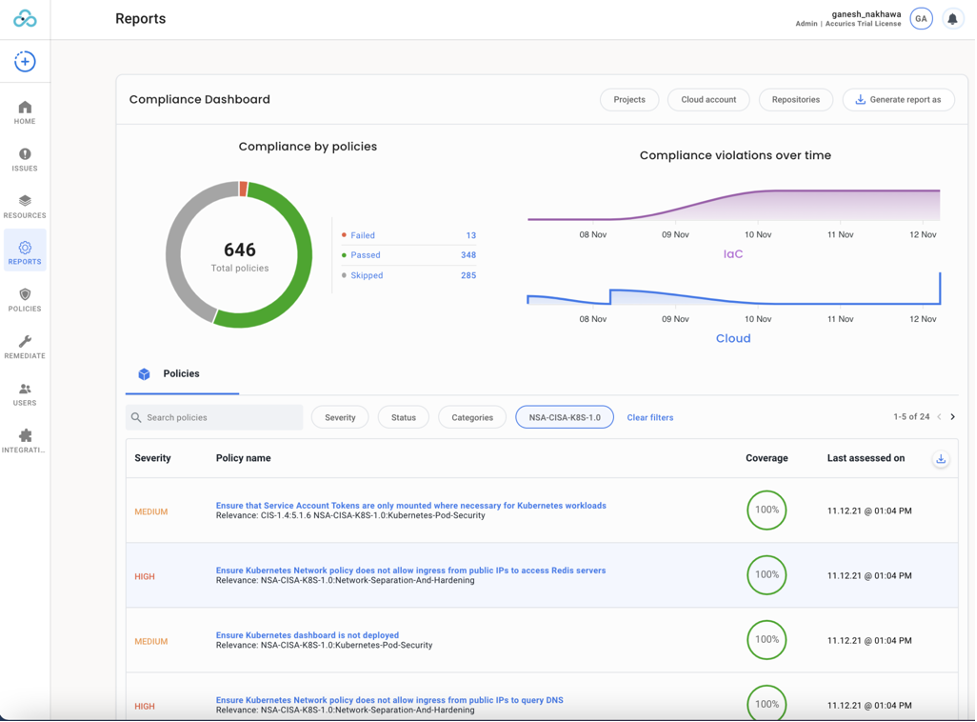Viewport: 977px width, 722px height.
Task: Open Resources in the sidebar
Action: pyautogui.click(x=25, y=206)
